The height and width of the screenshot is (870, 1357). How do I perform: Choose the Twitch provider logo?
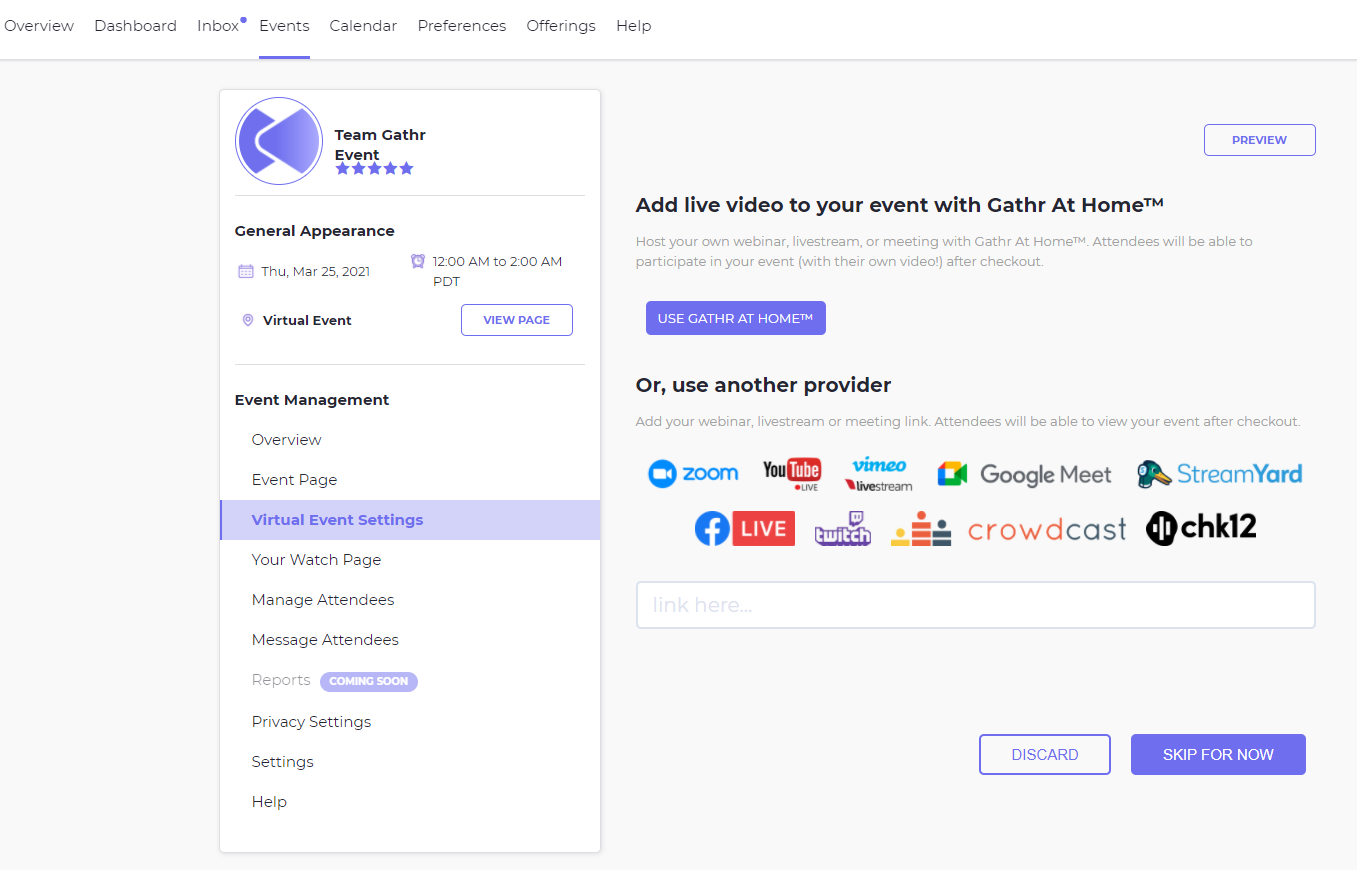point(842,529)
